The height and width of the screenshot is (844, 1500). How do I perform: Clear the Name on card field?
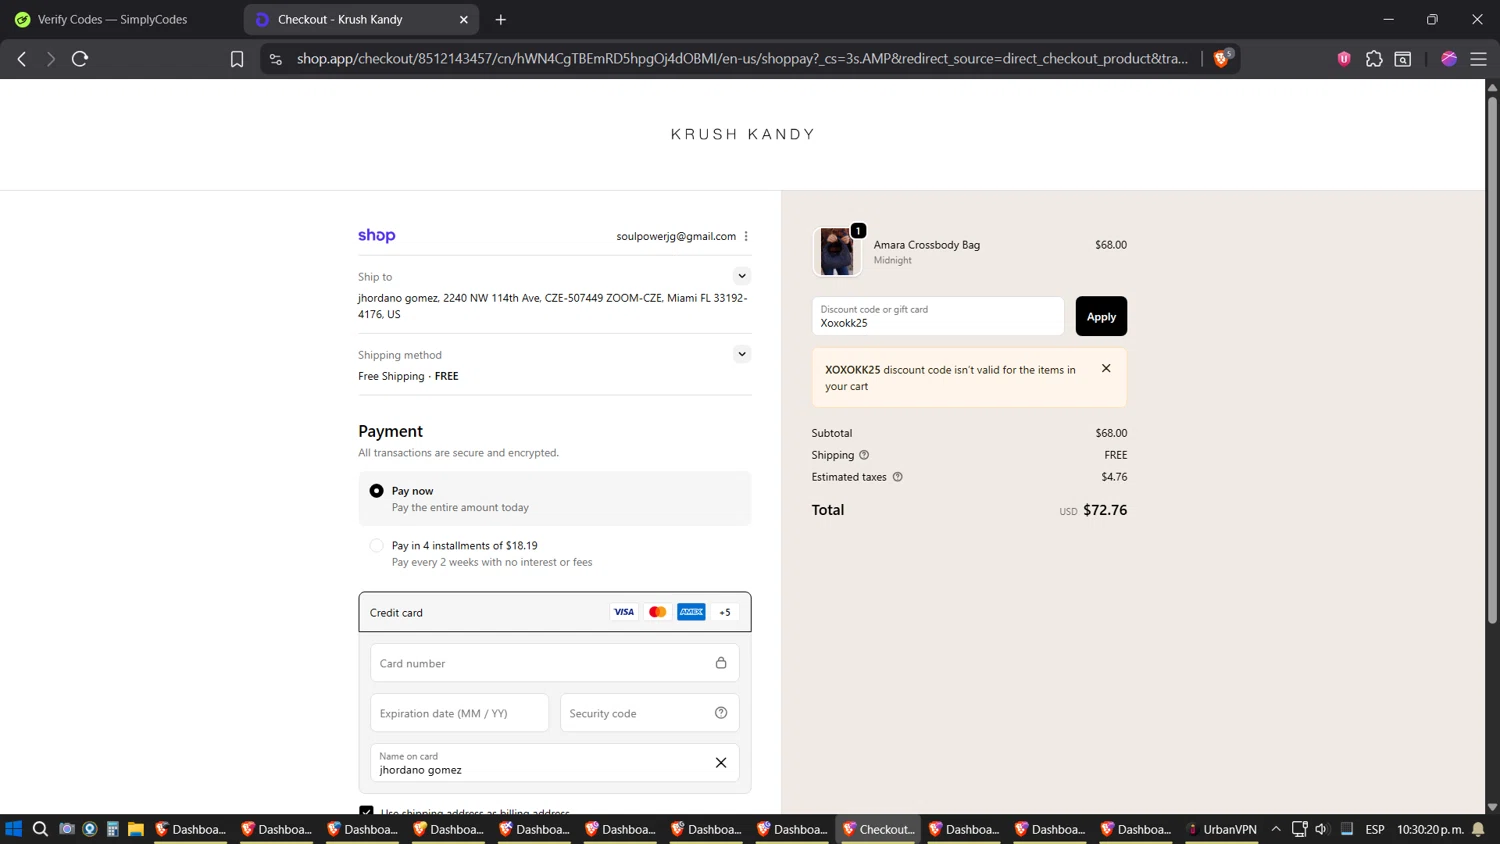coord(721,763)
